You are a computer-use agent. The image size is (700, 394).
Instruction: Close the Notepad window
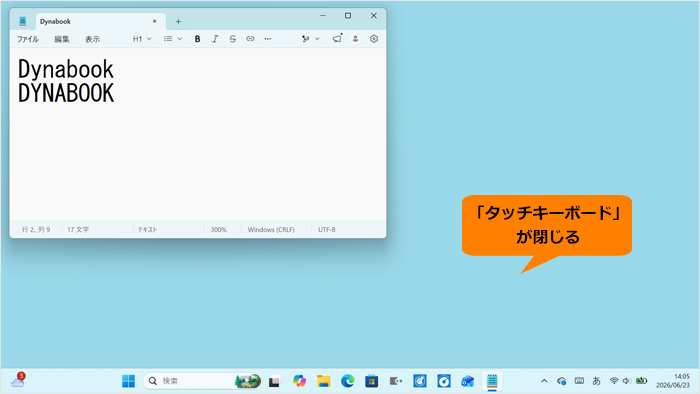(374, 16)
